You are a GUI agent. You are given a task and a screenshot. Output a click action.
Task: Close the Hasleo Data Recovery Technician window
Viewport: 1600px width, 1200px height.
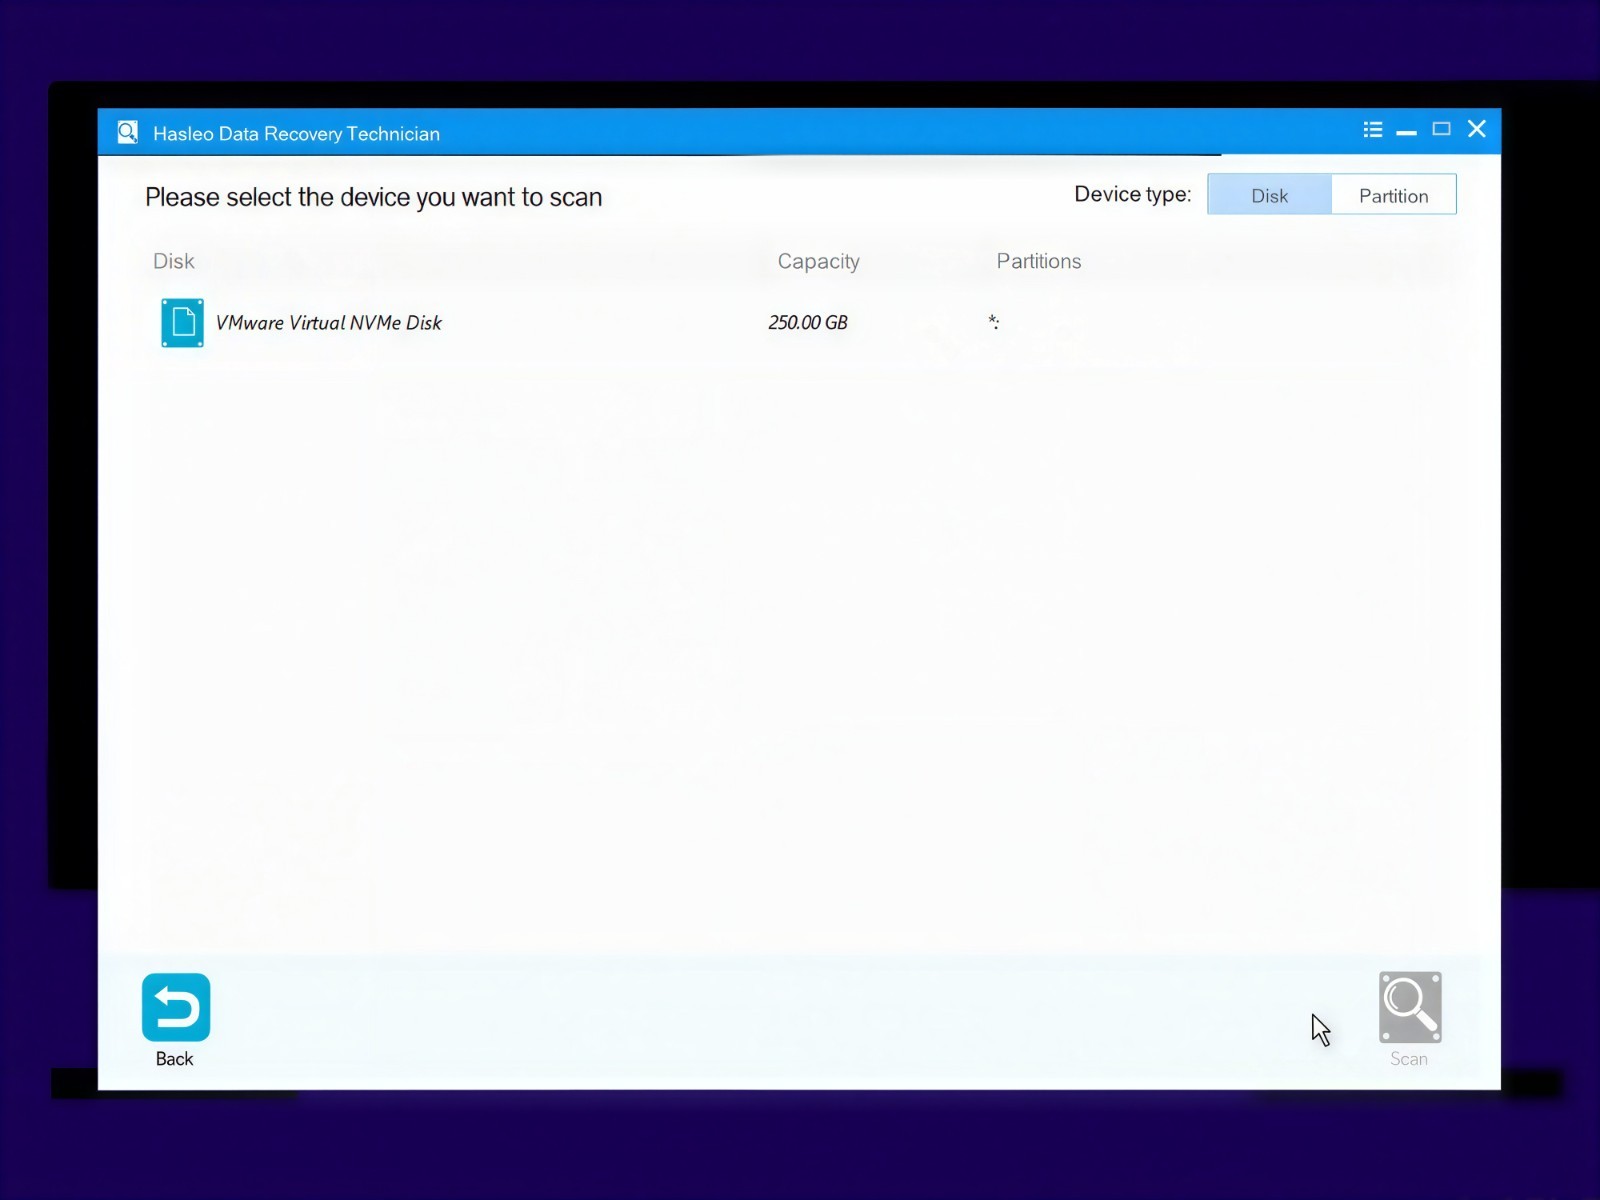tap(1477, 129)
